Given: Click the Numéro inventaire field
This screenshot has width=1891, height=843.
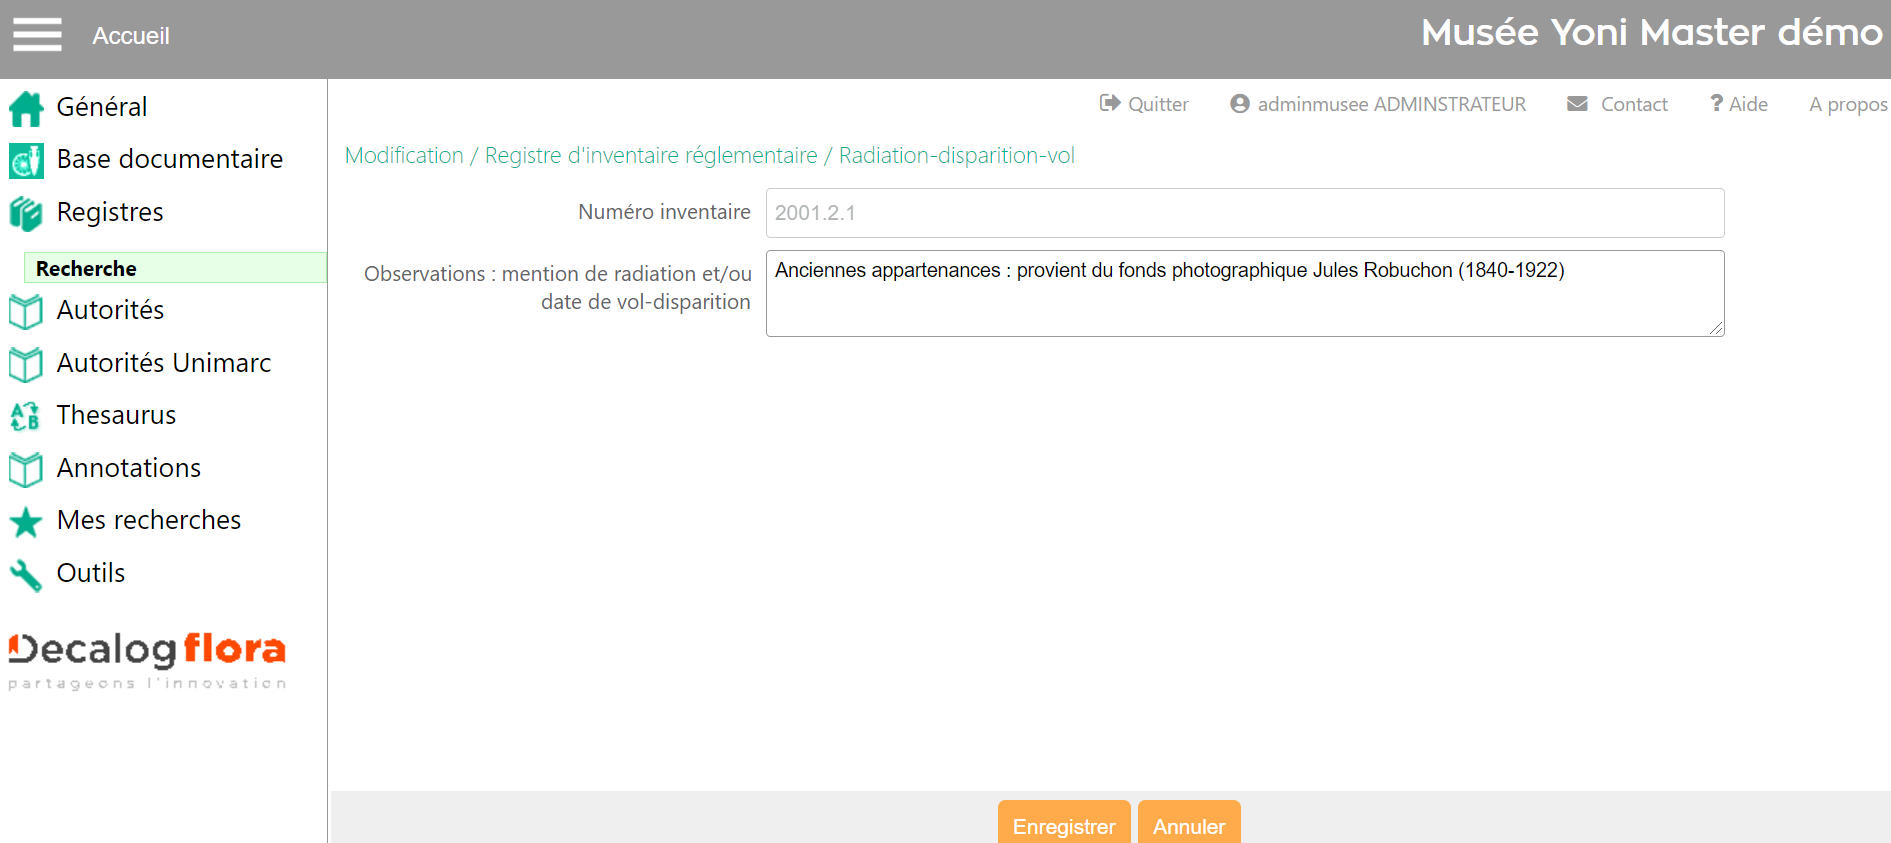Looking at the screenshot, I should click(x=1244, y=213).
